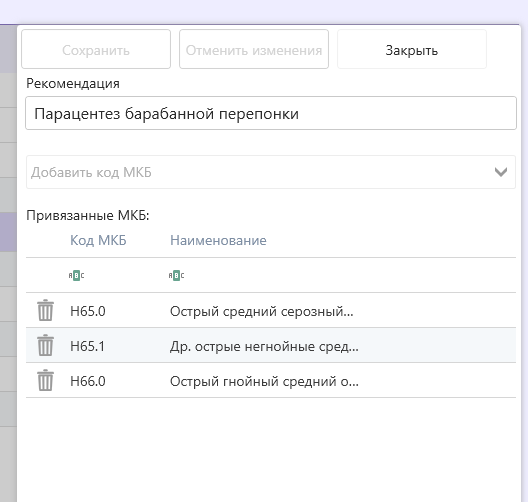Select the H65.1 code cell
Viewport: 528px width, 502px height.
tap(88, 346)
